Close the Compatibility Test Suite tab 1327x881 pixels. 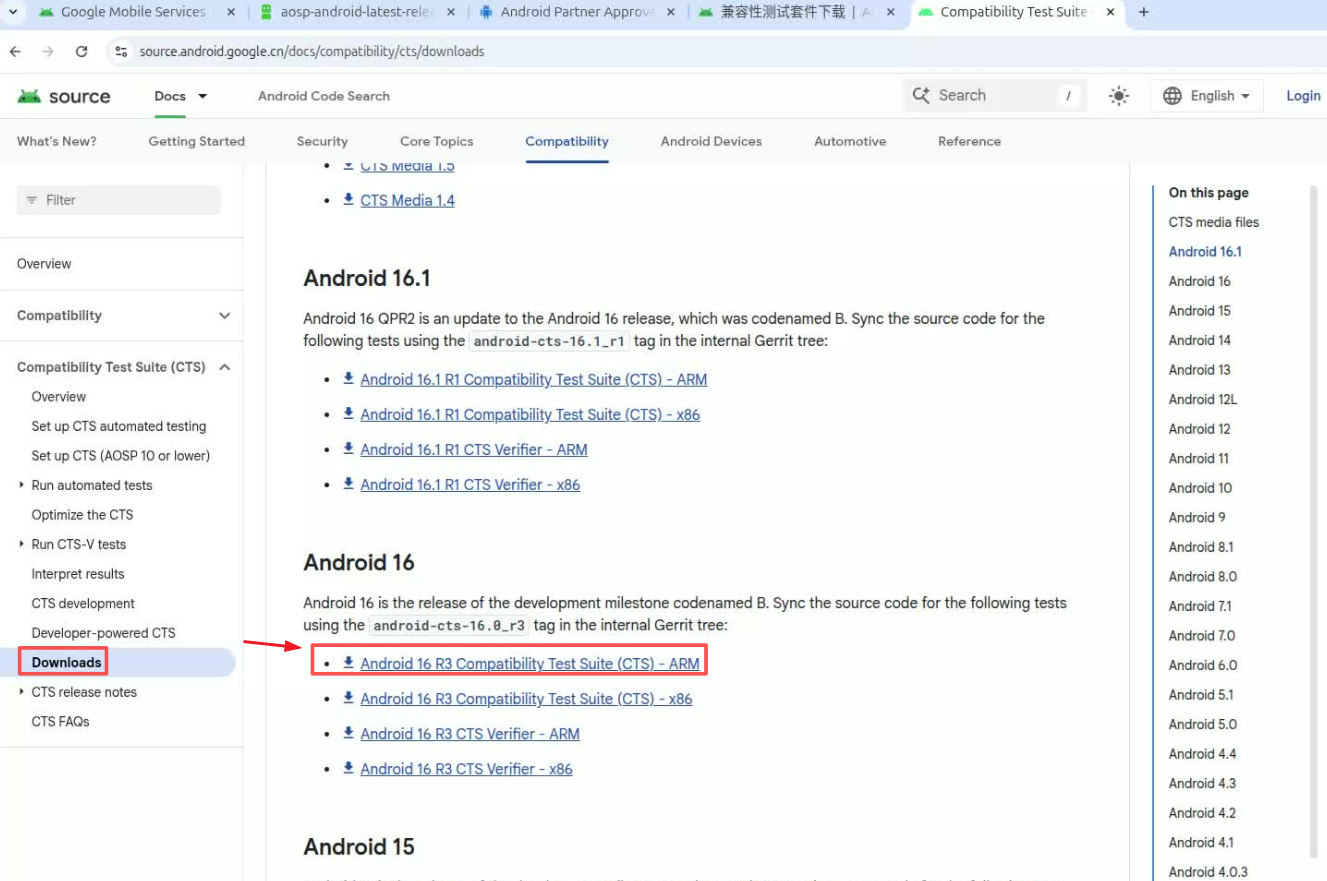[x=1110, y=12]
